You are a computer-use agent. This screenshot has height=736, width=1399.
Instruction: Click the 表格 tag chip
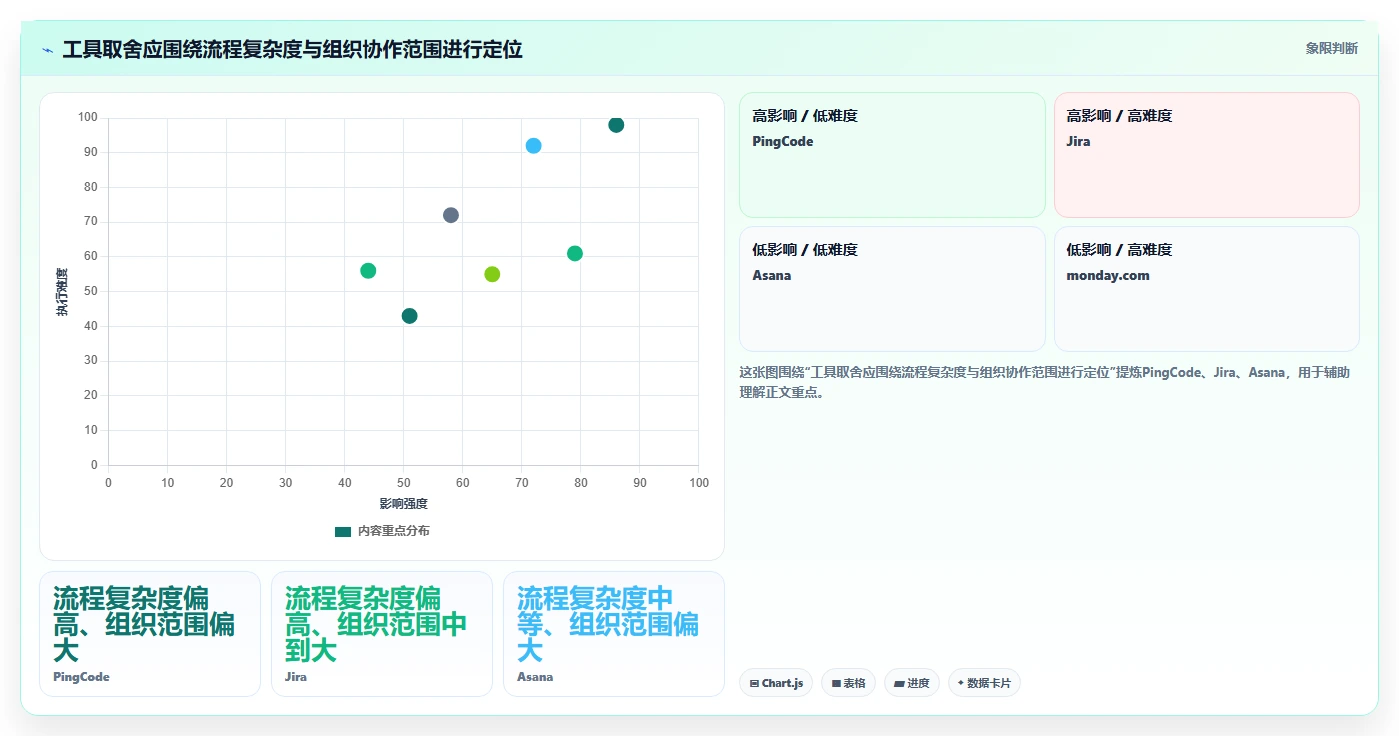[x=848, y=683]
